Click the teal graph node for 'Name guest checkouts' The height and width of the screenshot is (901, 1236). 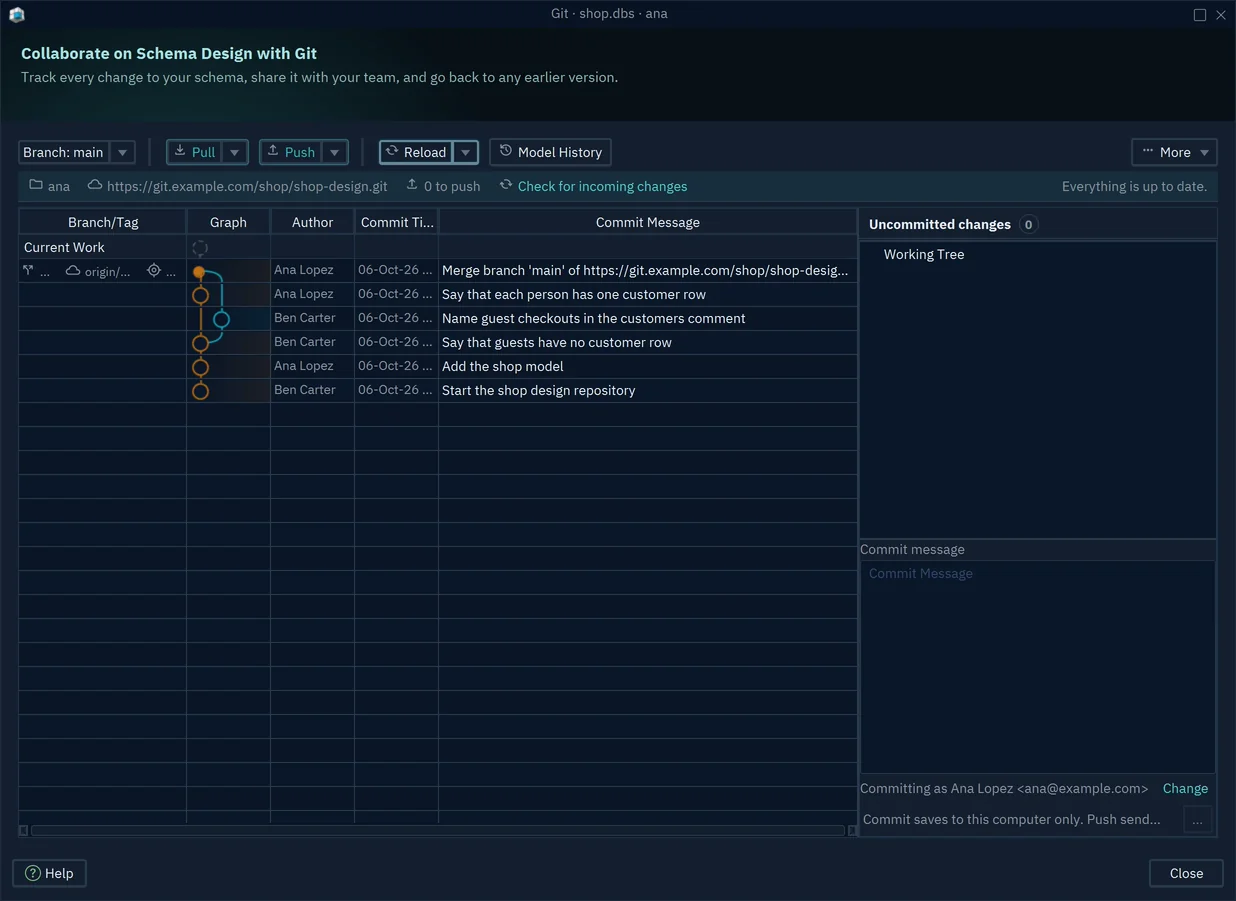click(221, 319)
